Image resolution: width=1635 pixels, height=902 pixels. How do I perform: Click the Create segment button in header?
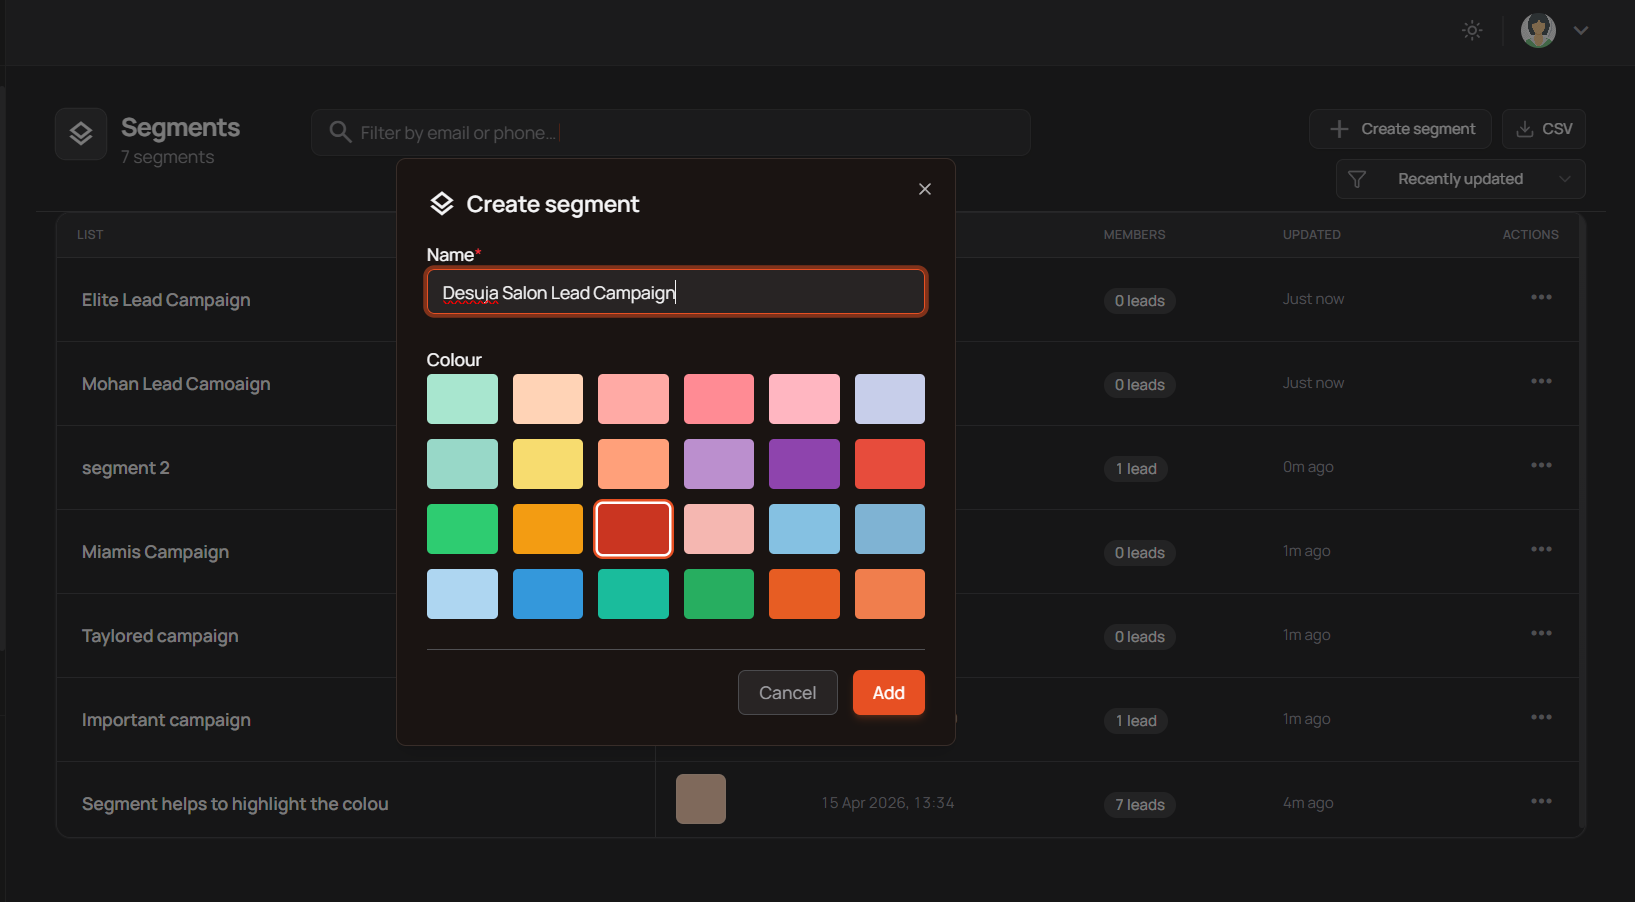pyautogui.click(x=1400, y=129)
